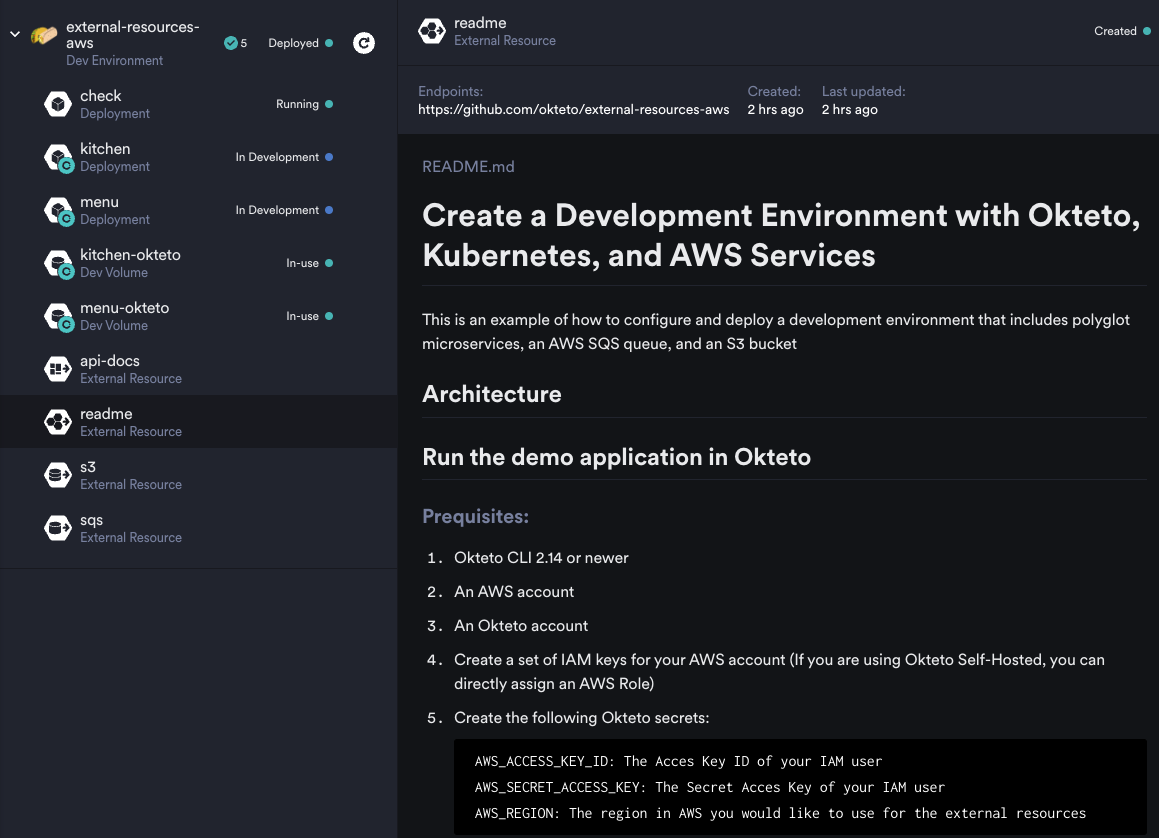Click the kitchen deployment icon
Screen dimensions: 1159x838
tap(58, 157)
